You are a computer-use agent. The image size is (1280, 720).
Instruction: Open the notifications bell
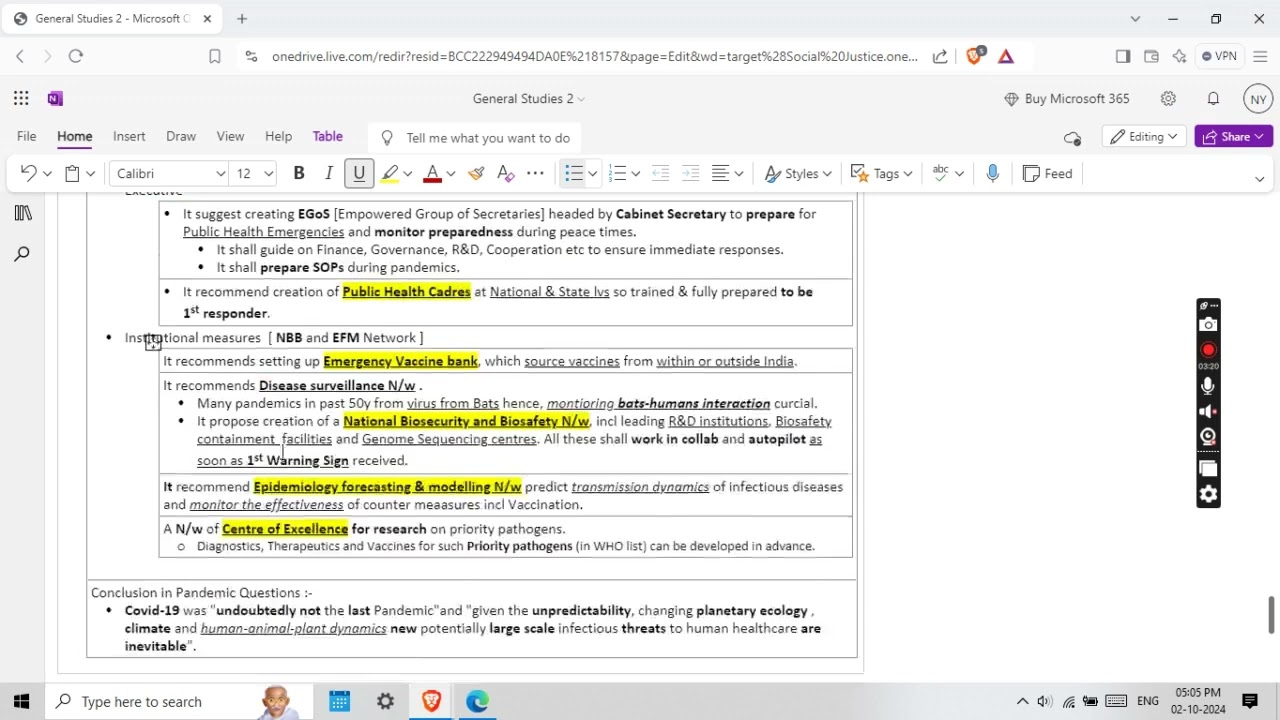(1213, 98)
